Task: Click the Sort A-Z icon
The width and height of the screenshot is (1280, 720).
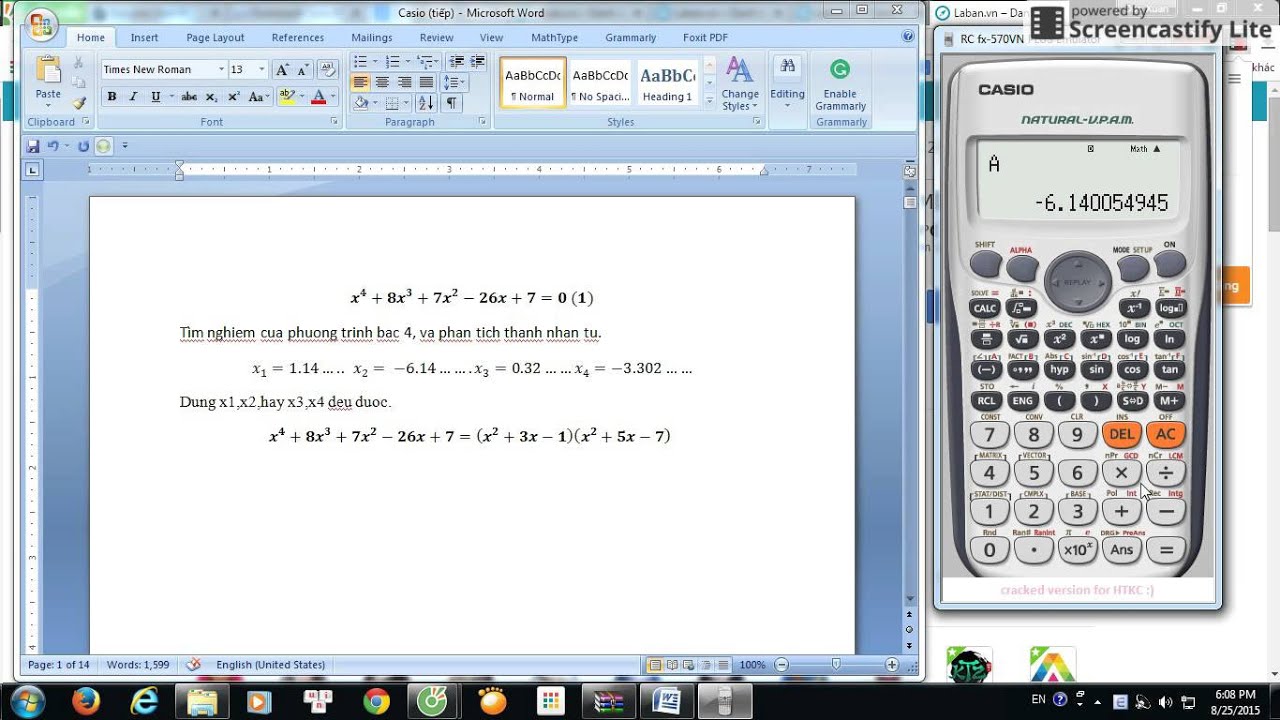Action: point(425,103)
